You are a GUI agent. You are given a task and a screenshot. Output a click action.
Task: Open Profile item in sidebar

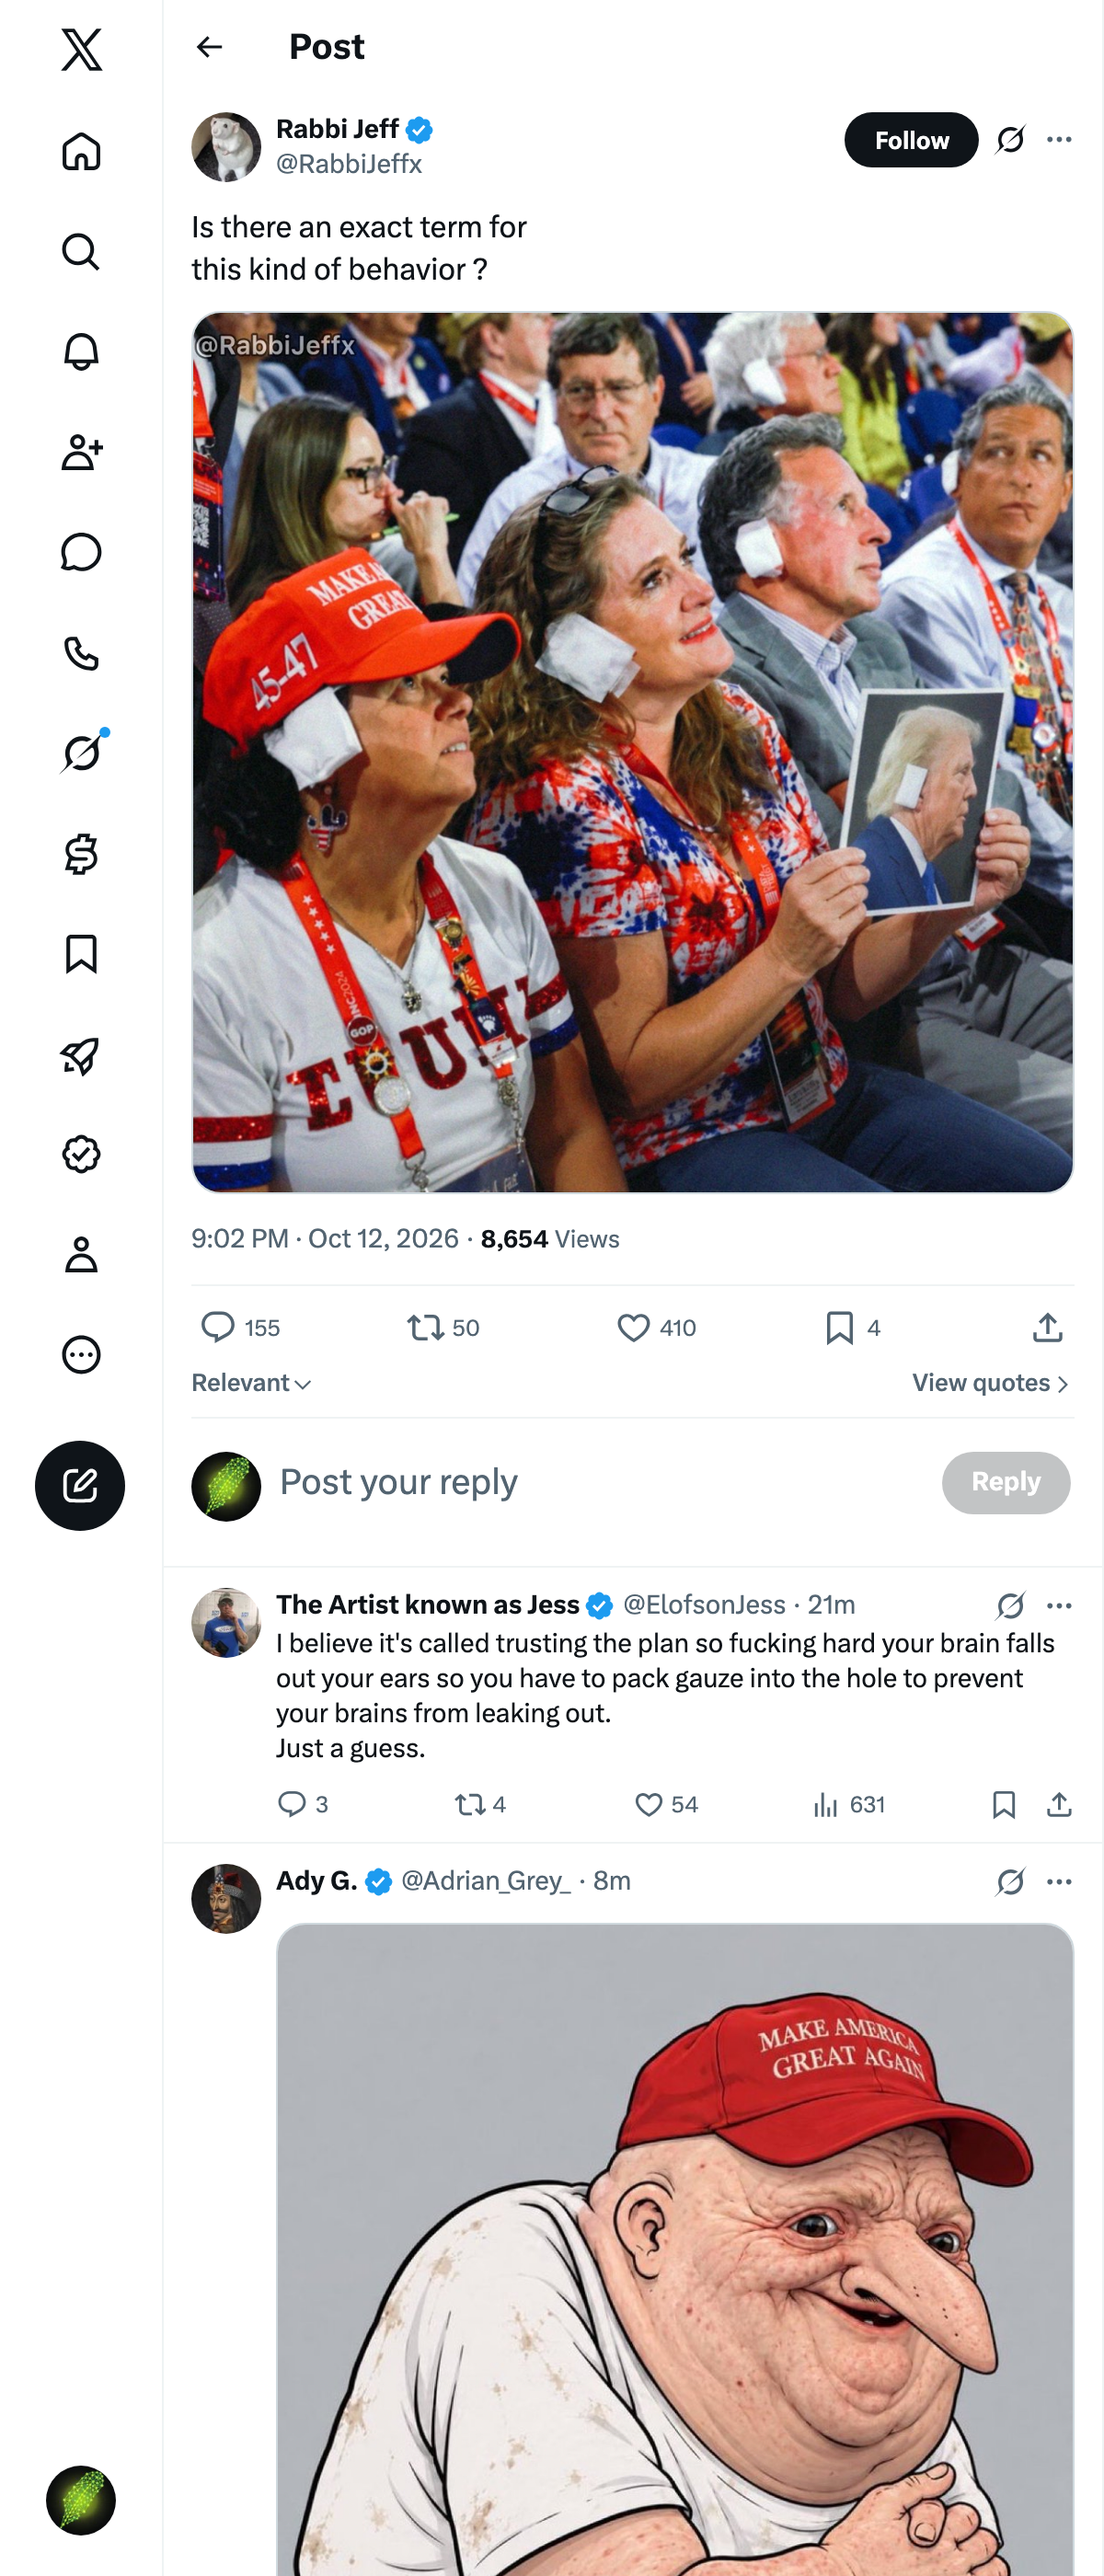81,1254
